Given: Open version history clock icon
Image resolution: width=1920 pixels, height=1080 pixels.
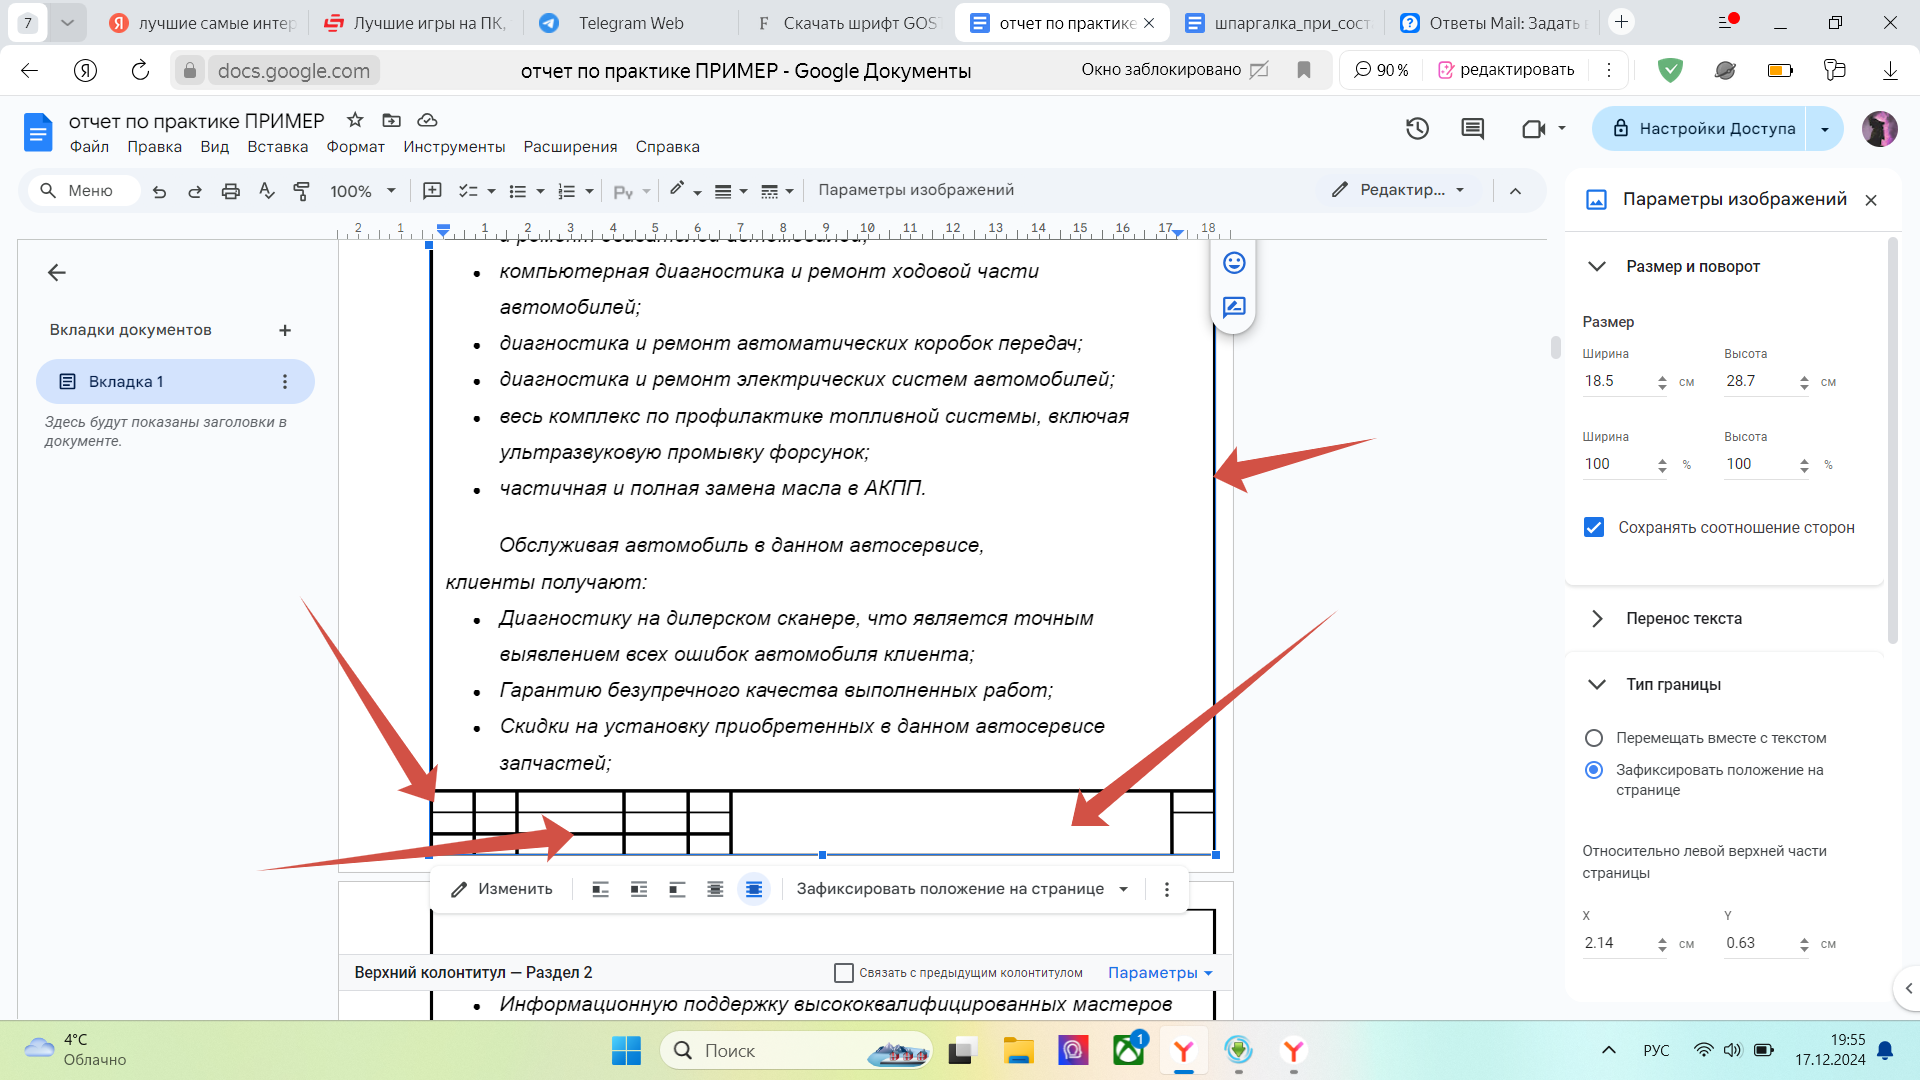Looking at the screenshot, I should point(1417,128).
